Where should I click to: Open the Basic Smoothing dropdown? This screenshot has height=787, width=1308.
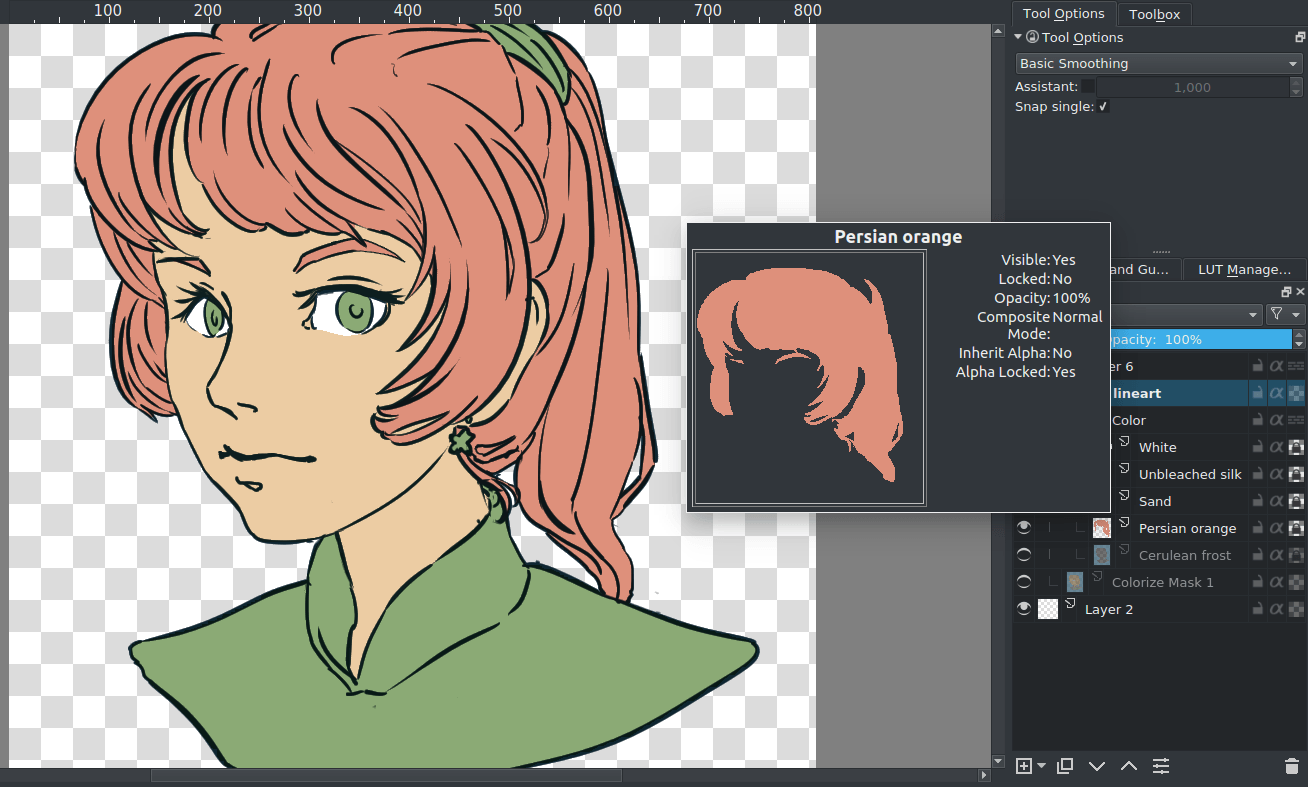tap(1158, 62)
